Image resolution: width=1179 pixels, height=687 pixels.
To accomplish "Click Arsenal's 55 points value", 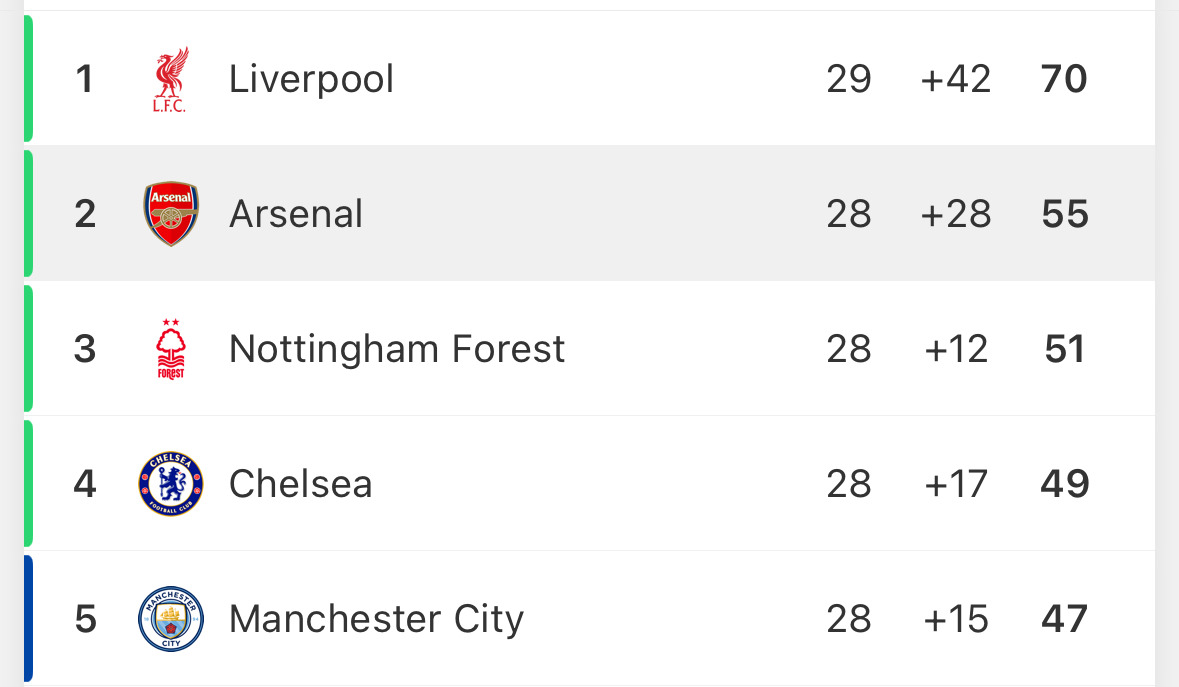I will pos(1065,214).
